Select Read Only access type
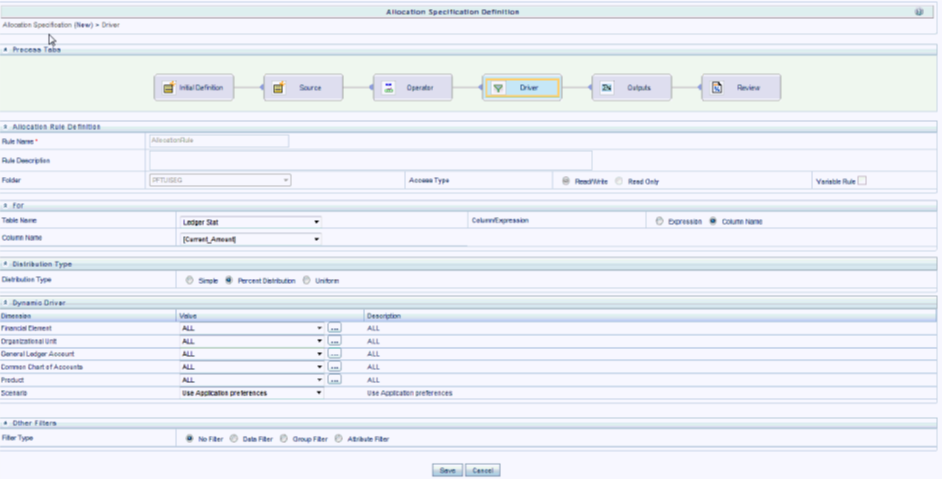Image resolution: width=942 pixels, height=479 pixels. click(619, 181)
